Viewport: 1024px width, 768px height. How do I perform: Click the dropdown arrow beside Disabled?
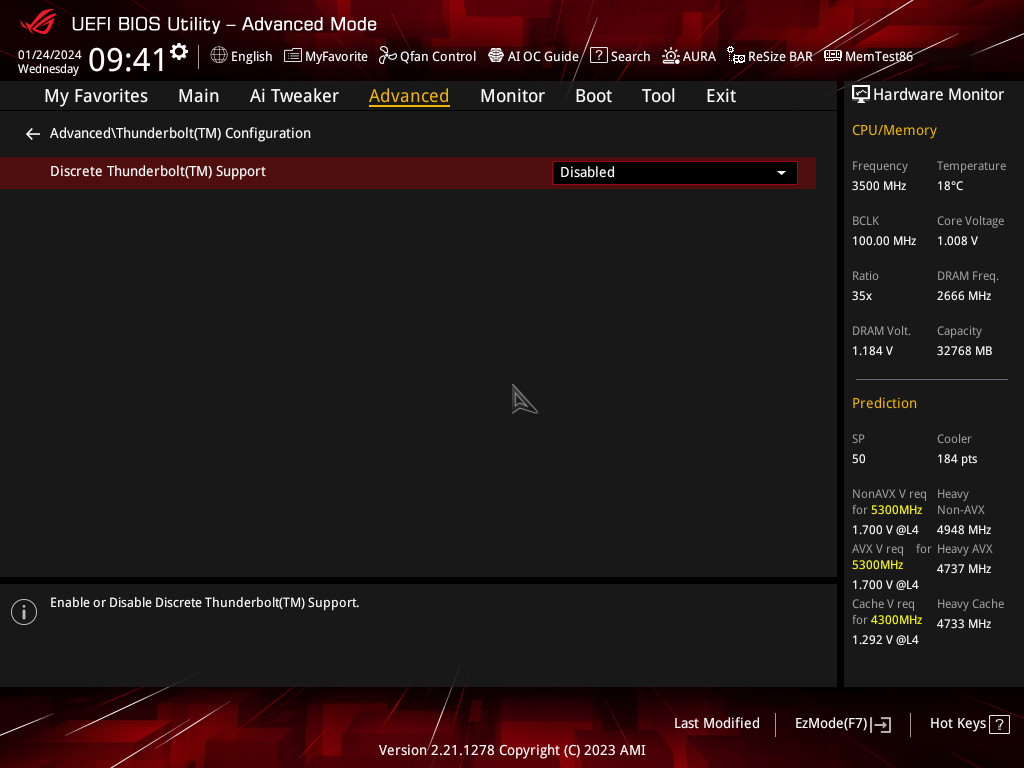tap(781, 173)
